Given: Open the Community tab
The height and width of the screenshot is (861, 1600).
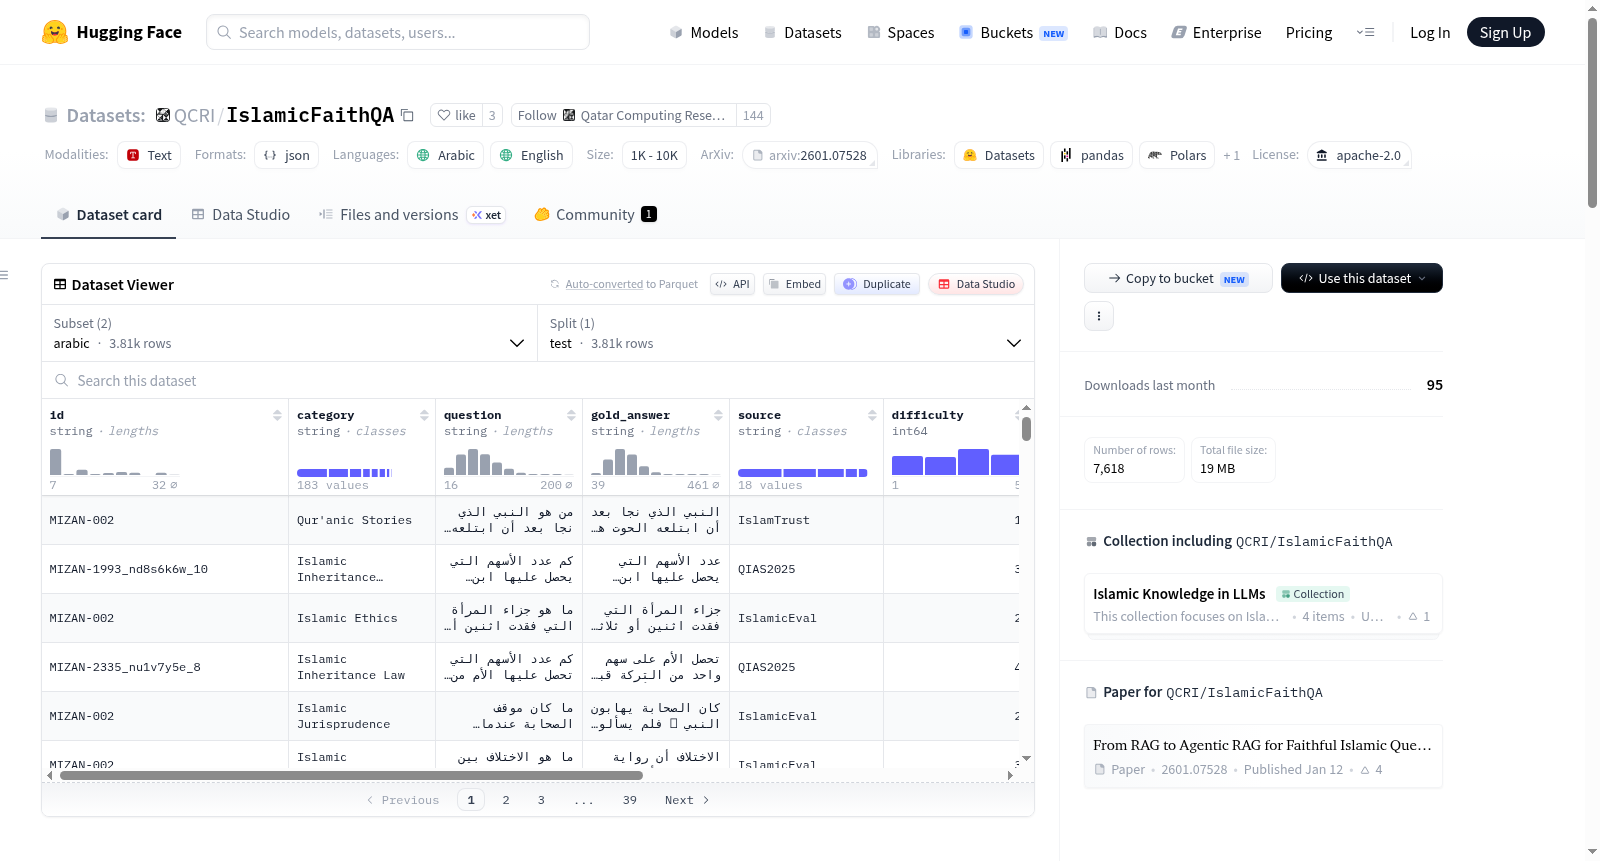Looking at the screenshot, I should (x=596, y=215).
